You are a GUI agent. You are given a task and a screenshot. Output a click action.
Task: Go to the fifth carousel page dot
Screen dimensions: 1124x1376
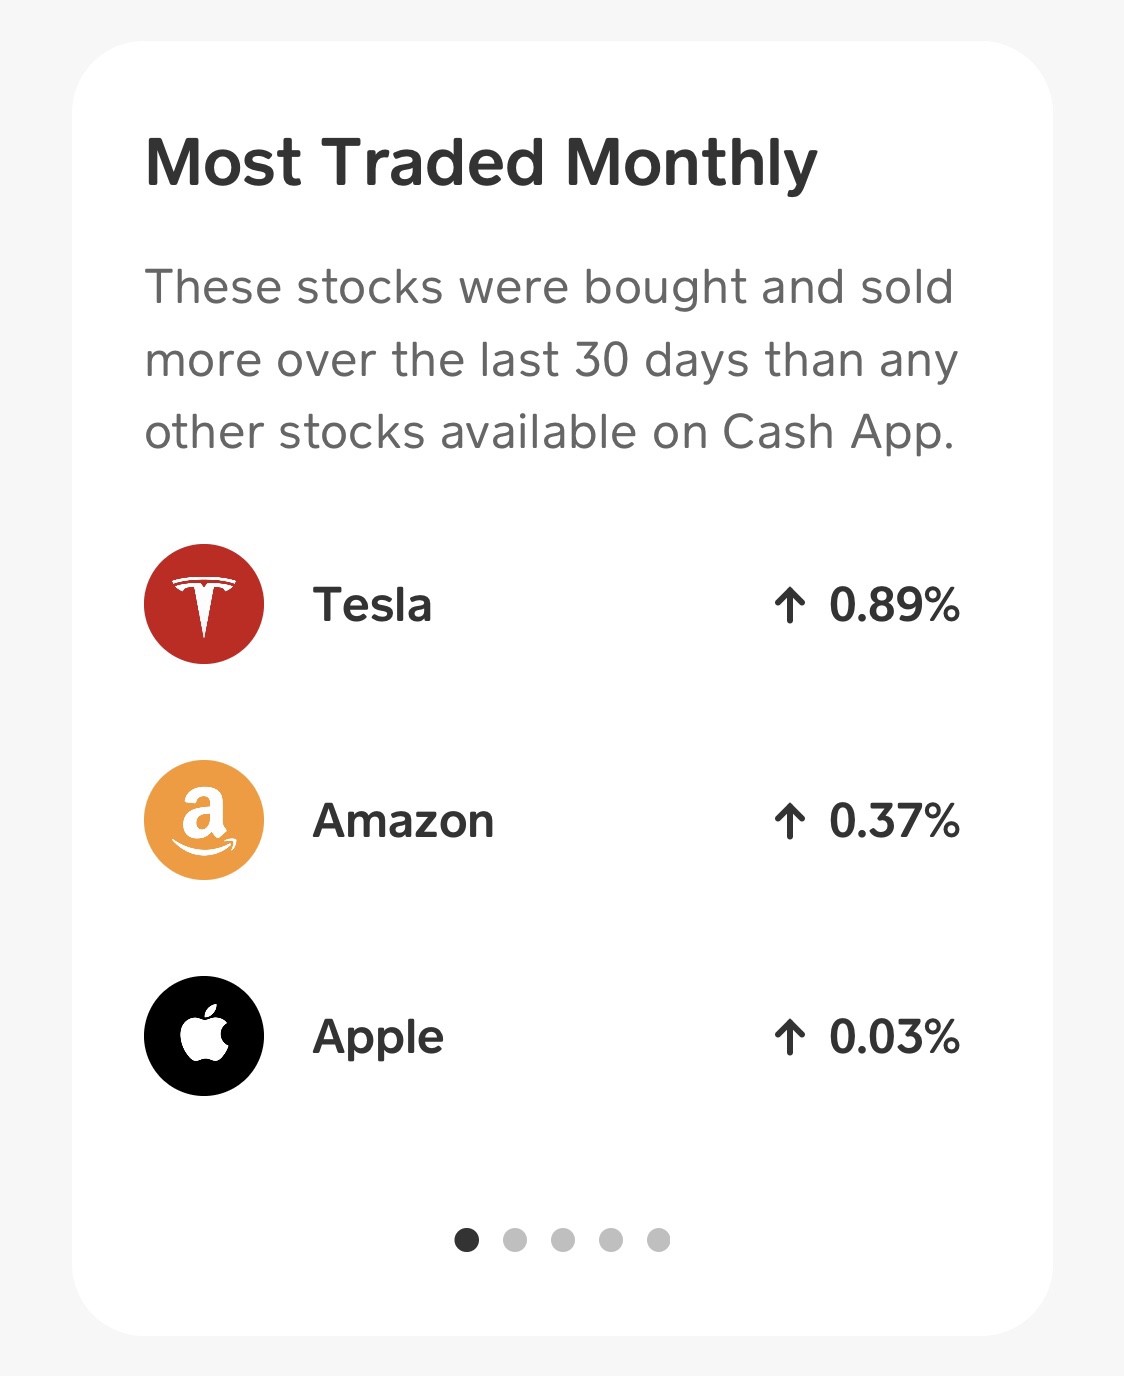pos(658,1240)
